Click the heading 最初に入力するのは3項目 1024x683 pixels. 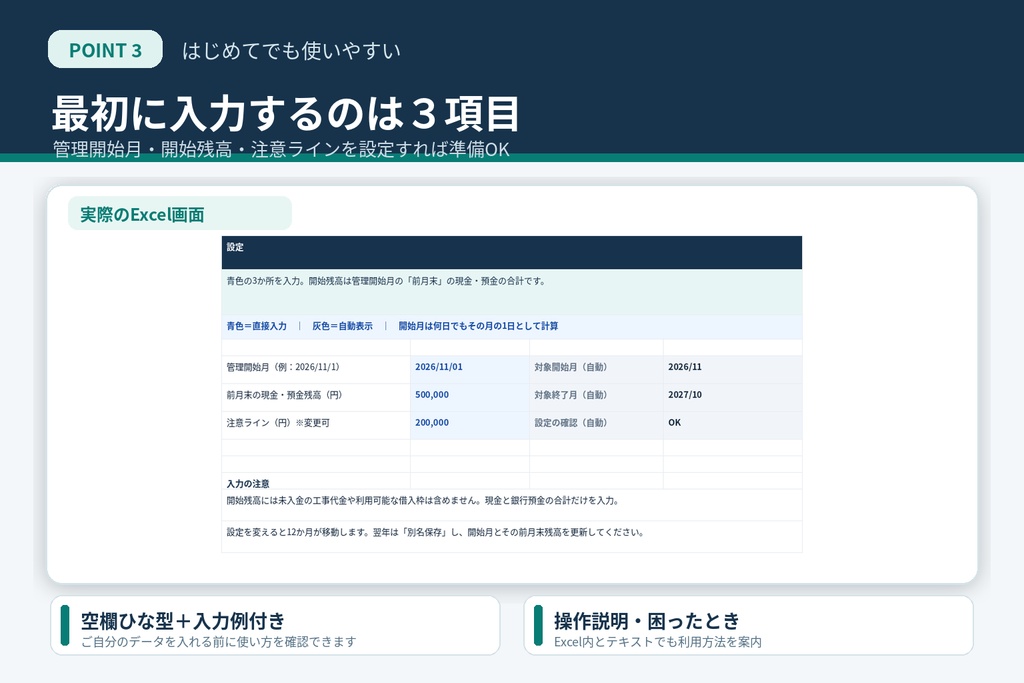tap(286, 114)
